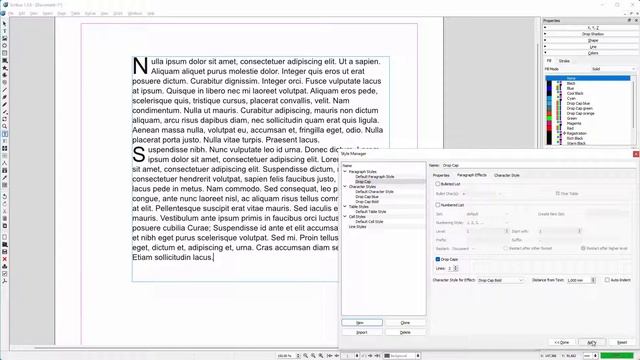Select Drop Cap Blue character style
This screenshot has width=640, height=360.
pyautogui.click(x=367, y=197)
